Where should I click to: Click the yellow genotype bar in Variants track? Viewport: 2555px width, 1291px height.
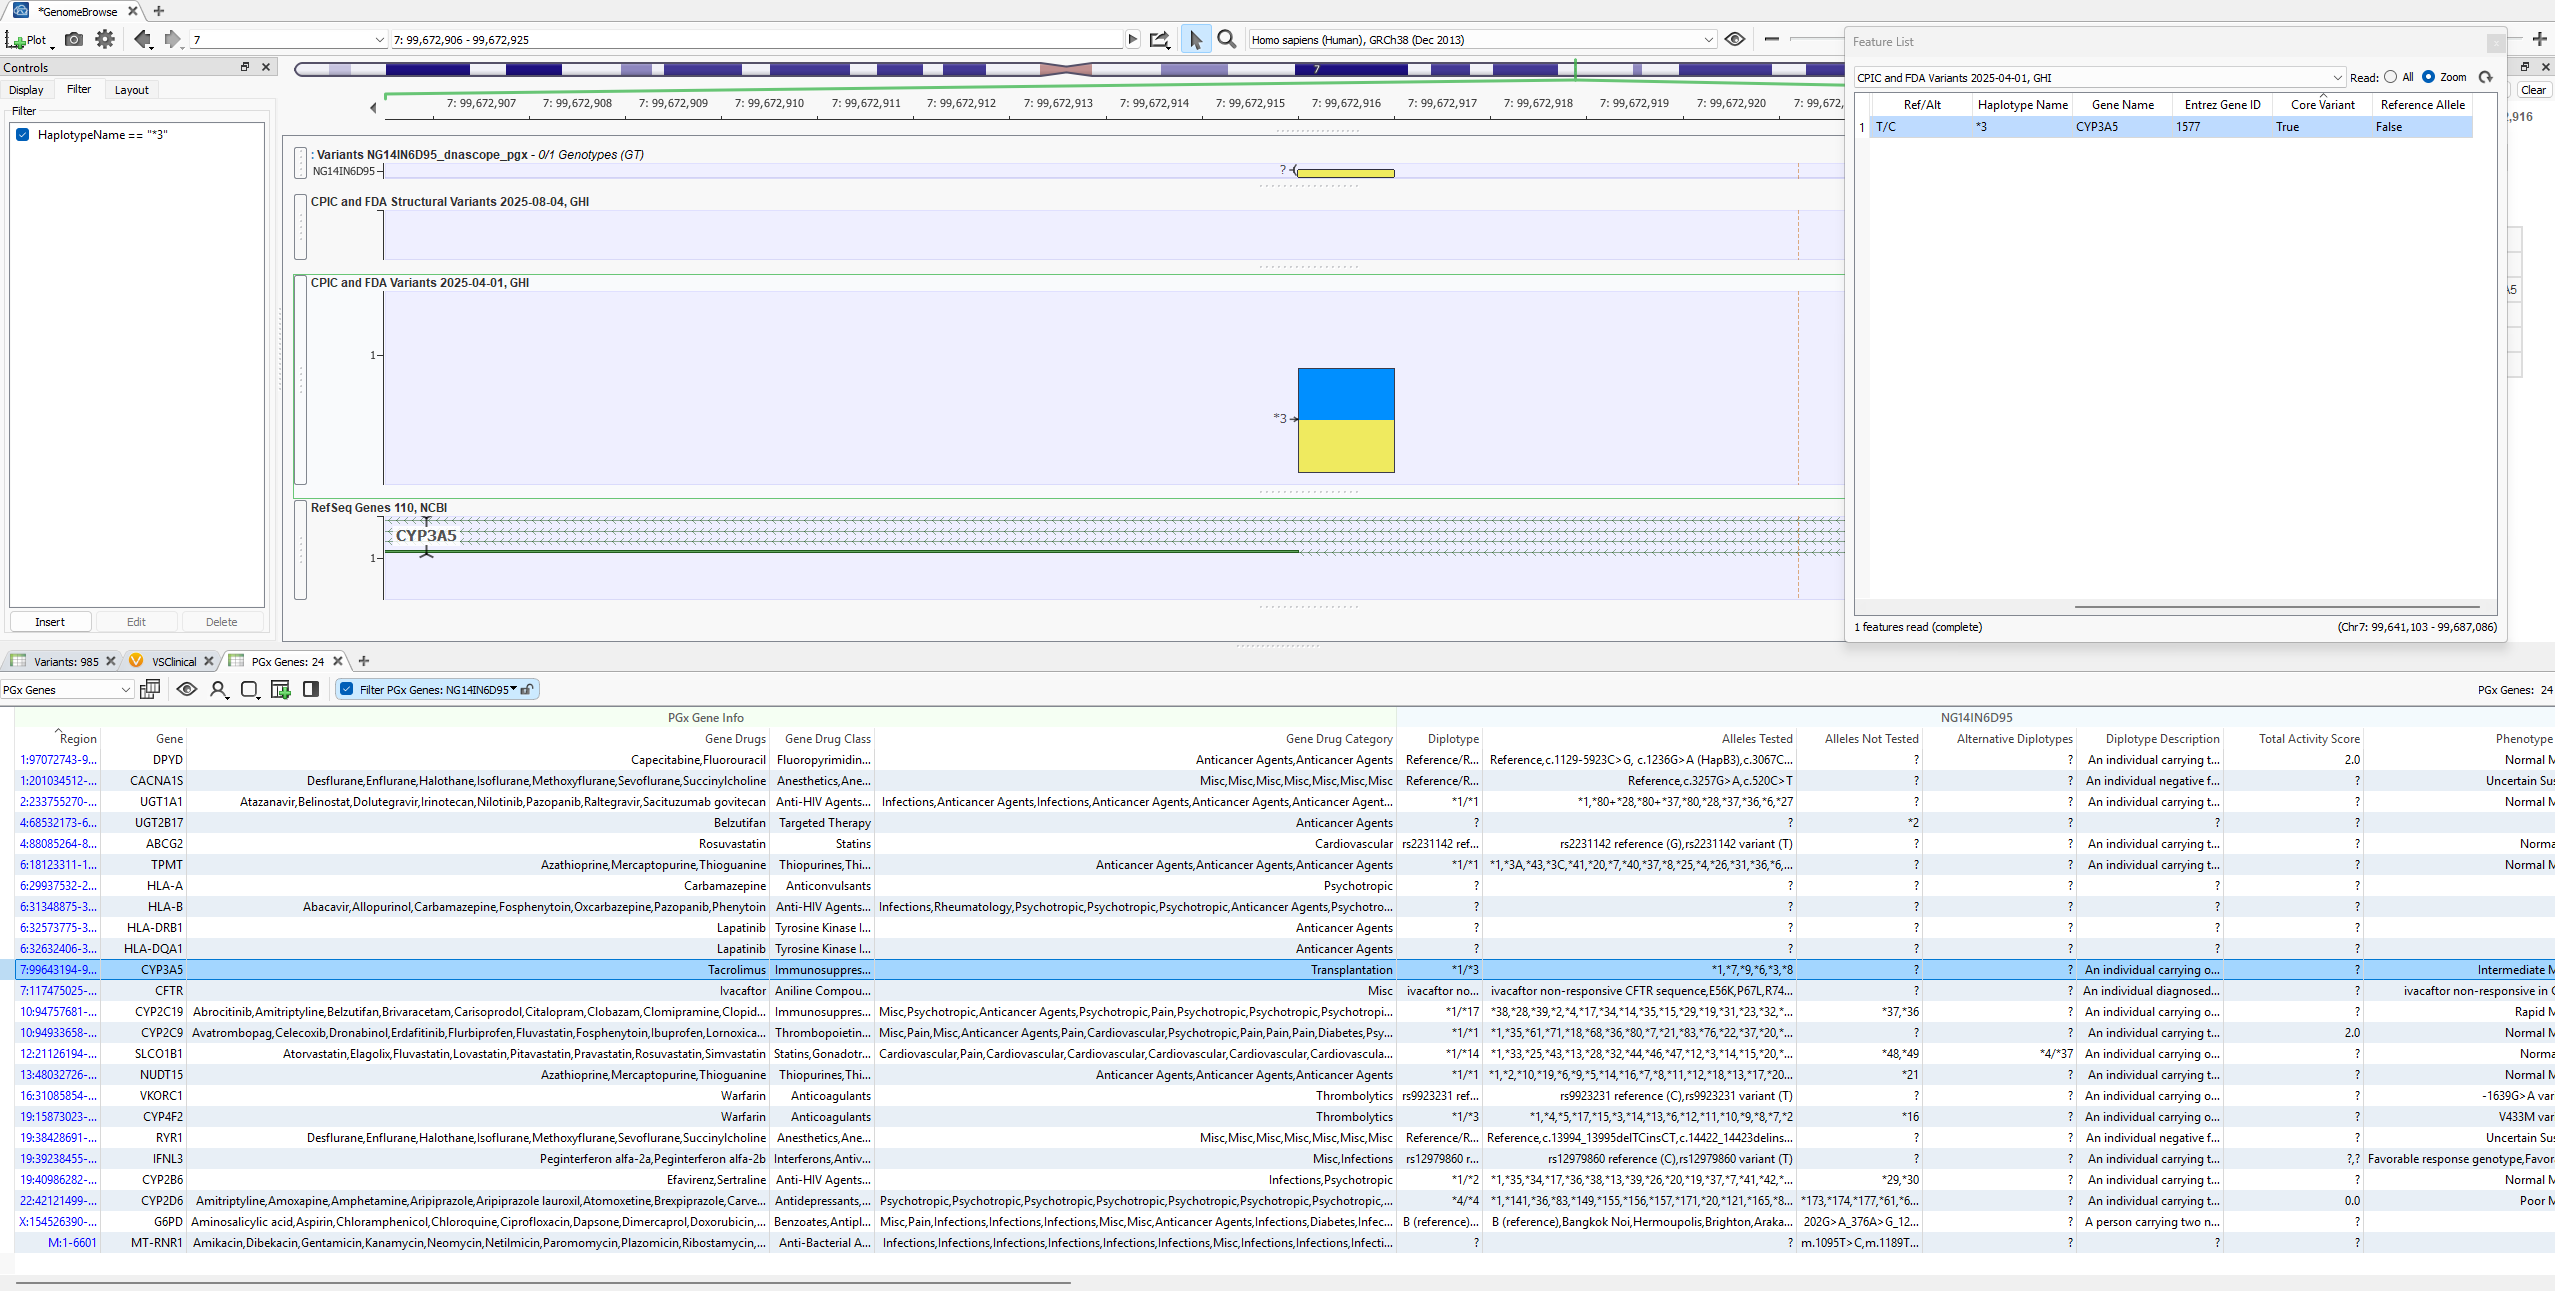pos(1345,173)
